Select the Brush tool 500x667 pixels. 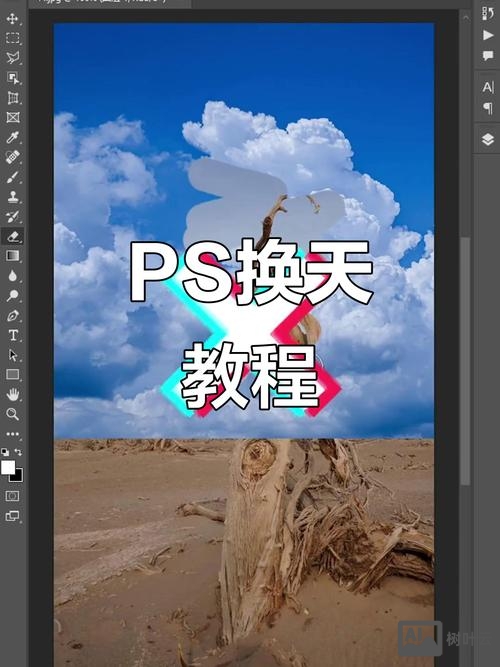12,177
